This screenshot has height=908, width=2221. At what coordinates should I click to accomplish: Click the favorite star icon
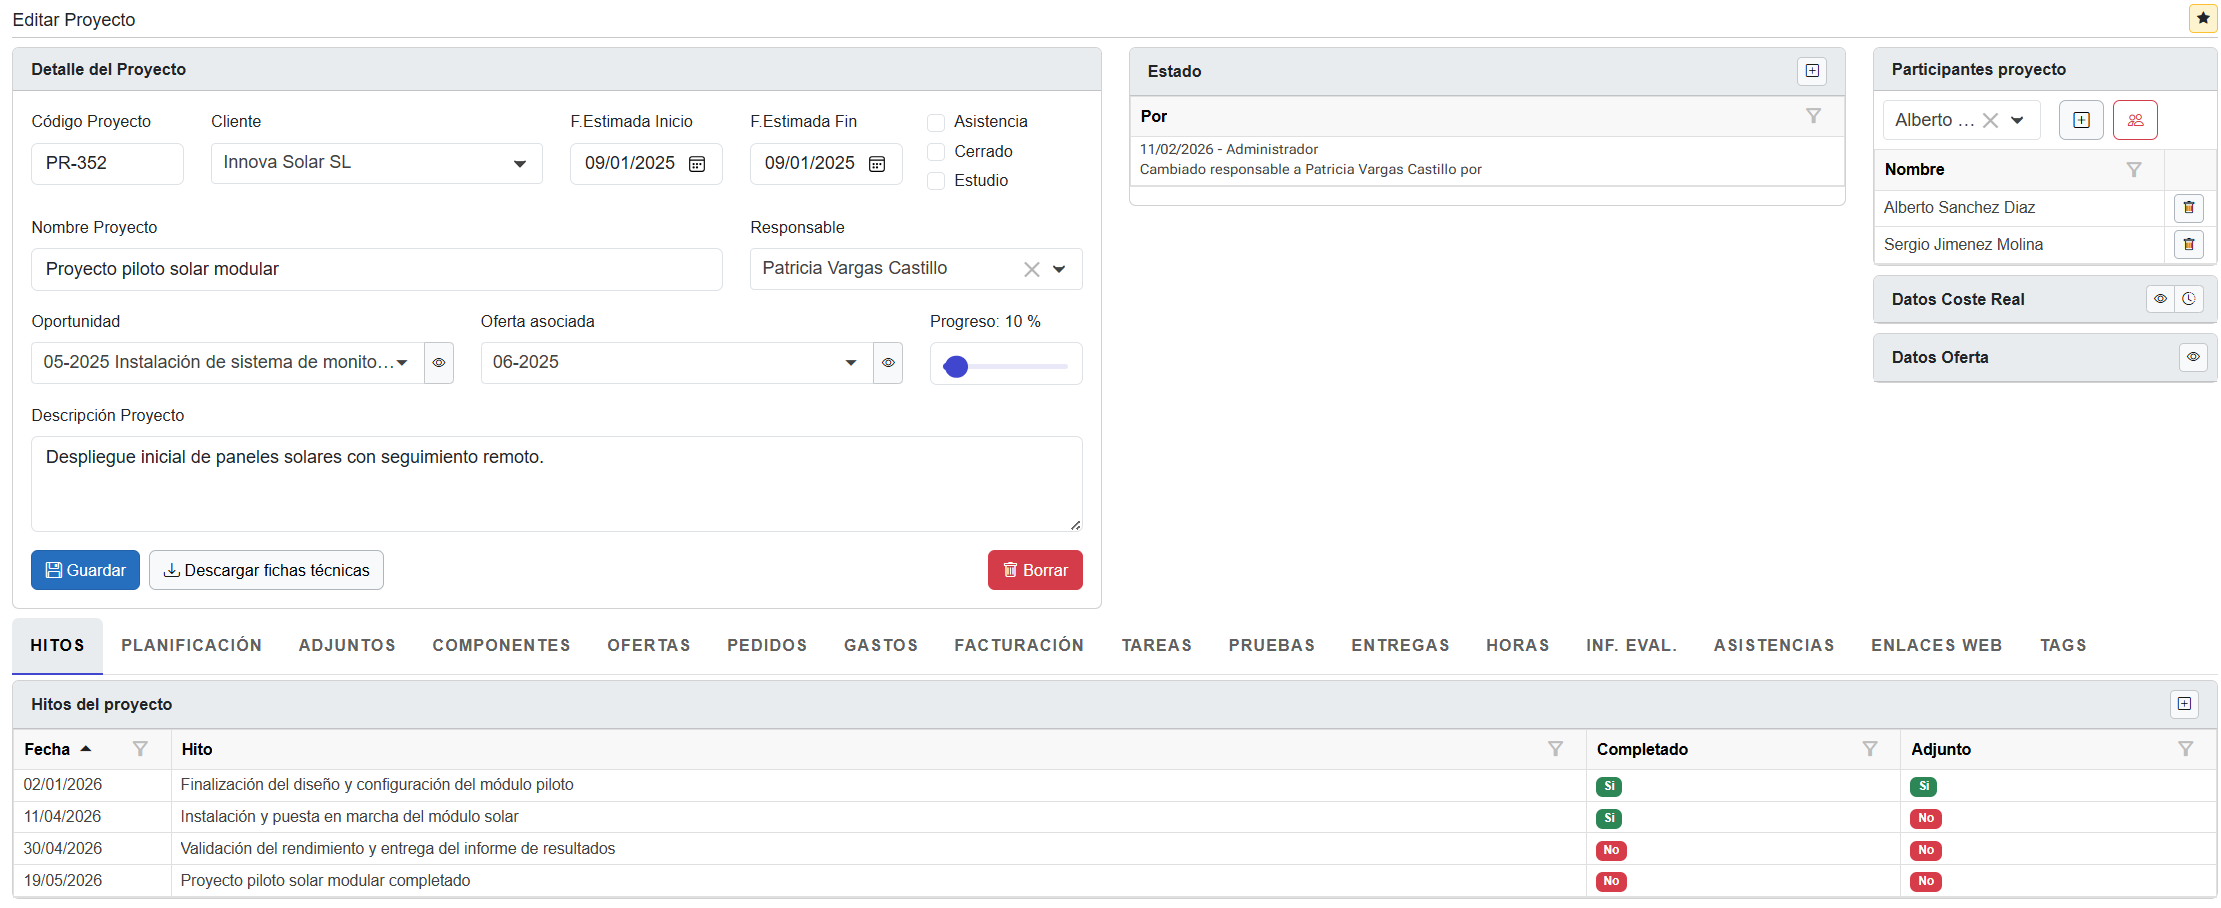2202,19
